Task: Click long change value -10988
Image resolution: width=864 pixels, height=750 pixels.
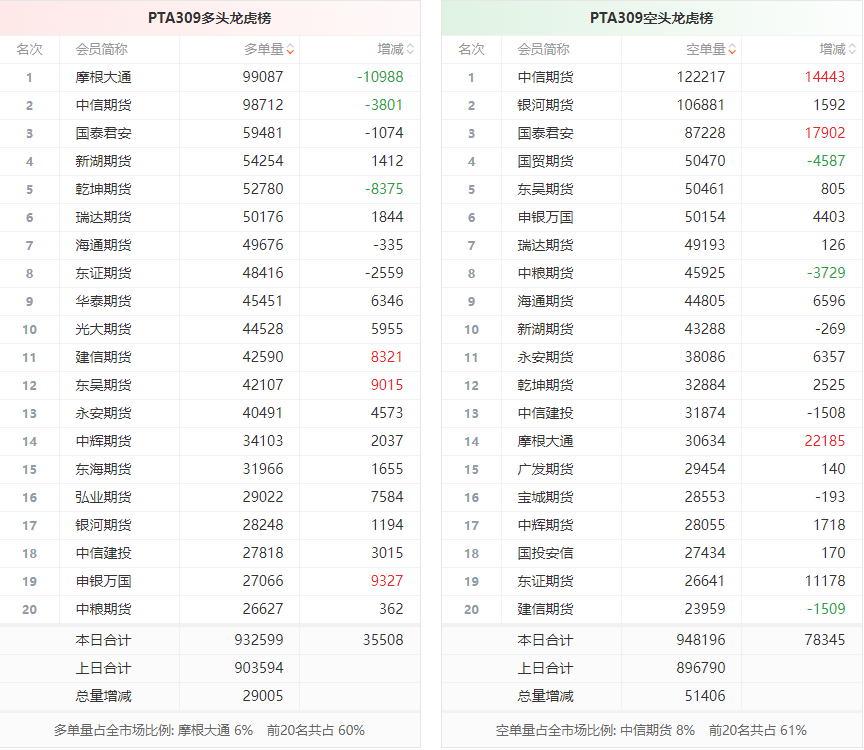Action: coord(380,77)
